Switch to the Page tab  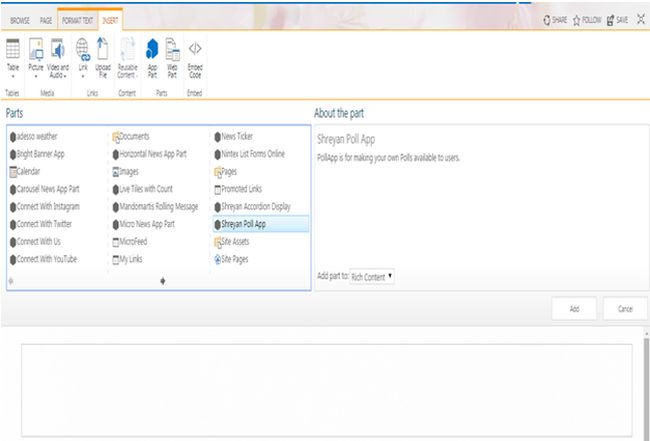point(46,20)
